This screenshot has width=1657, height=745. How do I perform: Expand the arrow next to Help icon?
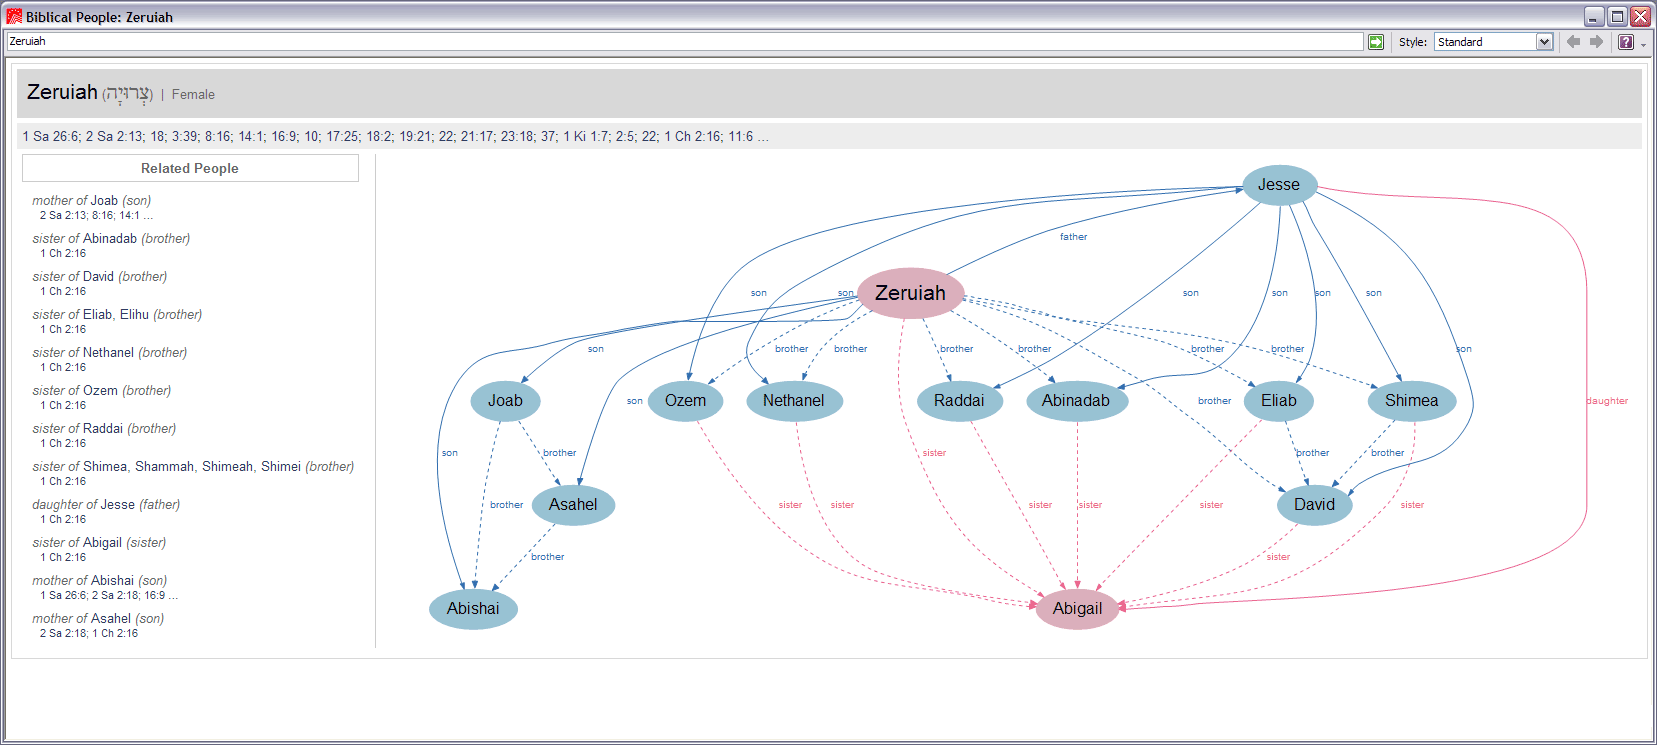[x=1643, y=44]
